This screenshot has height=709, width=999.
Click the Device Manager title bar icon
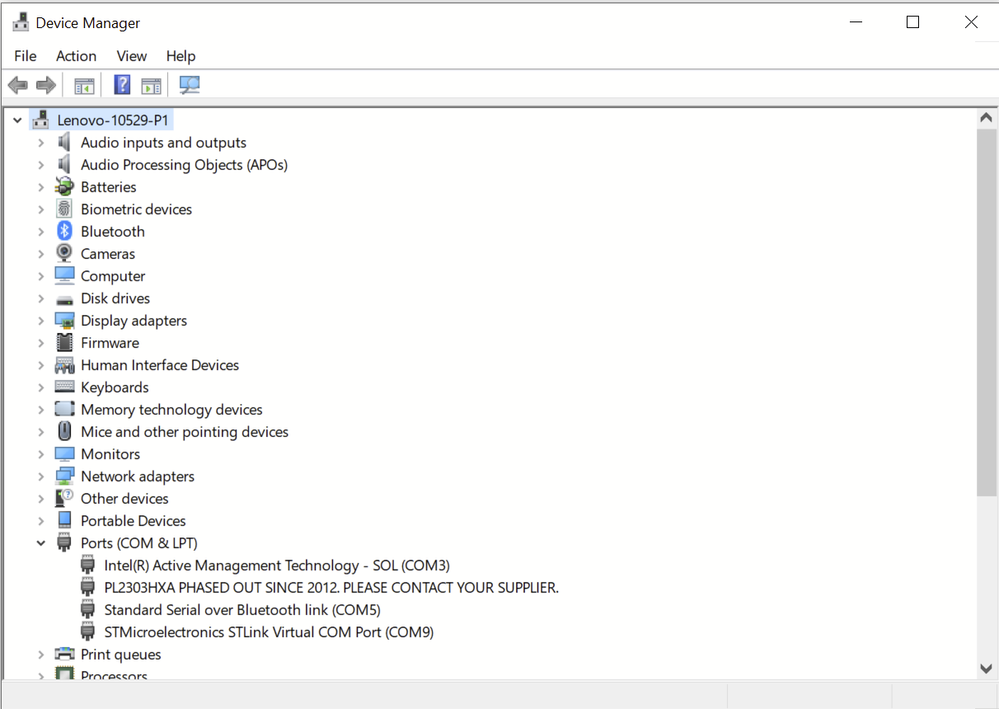(x=21, y=22)
